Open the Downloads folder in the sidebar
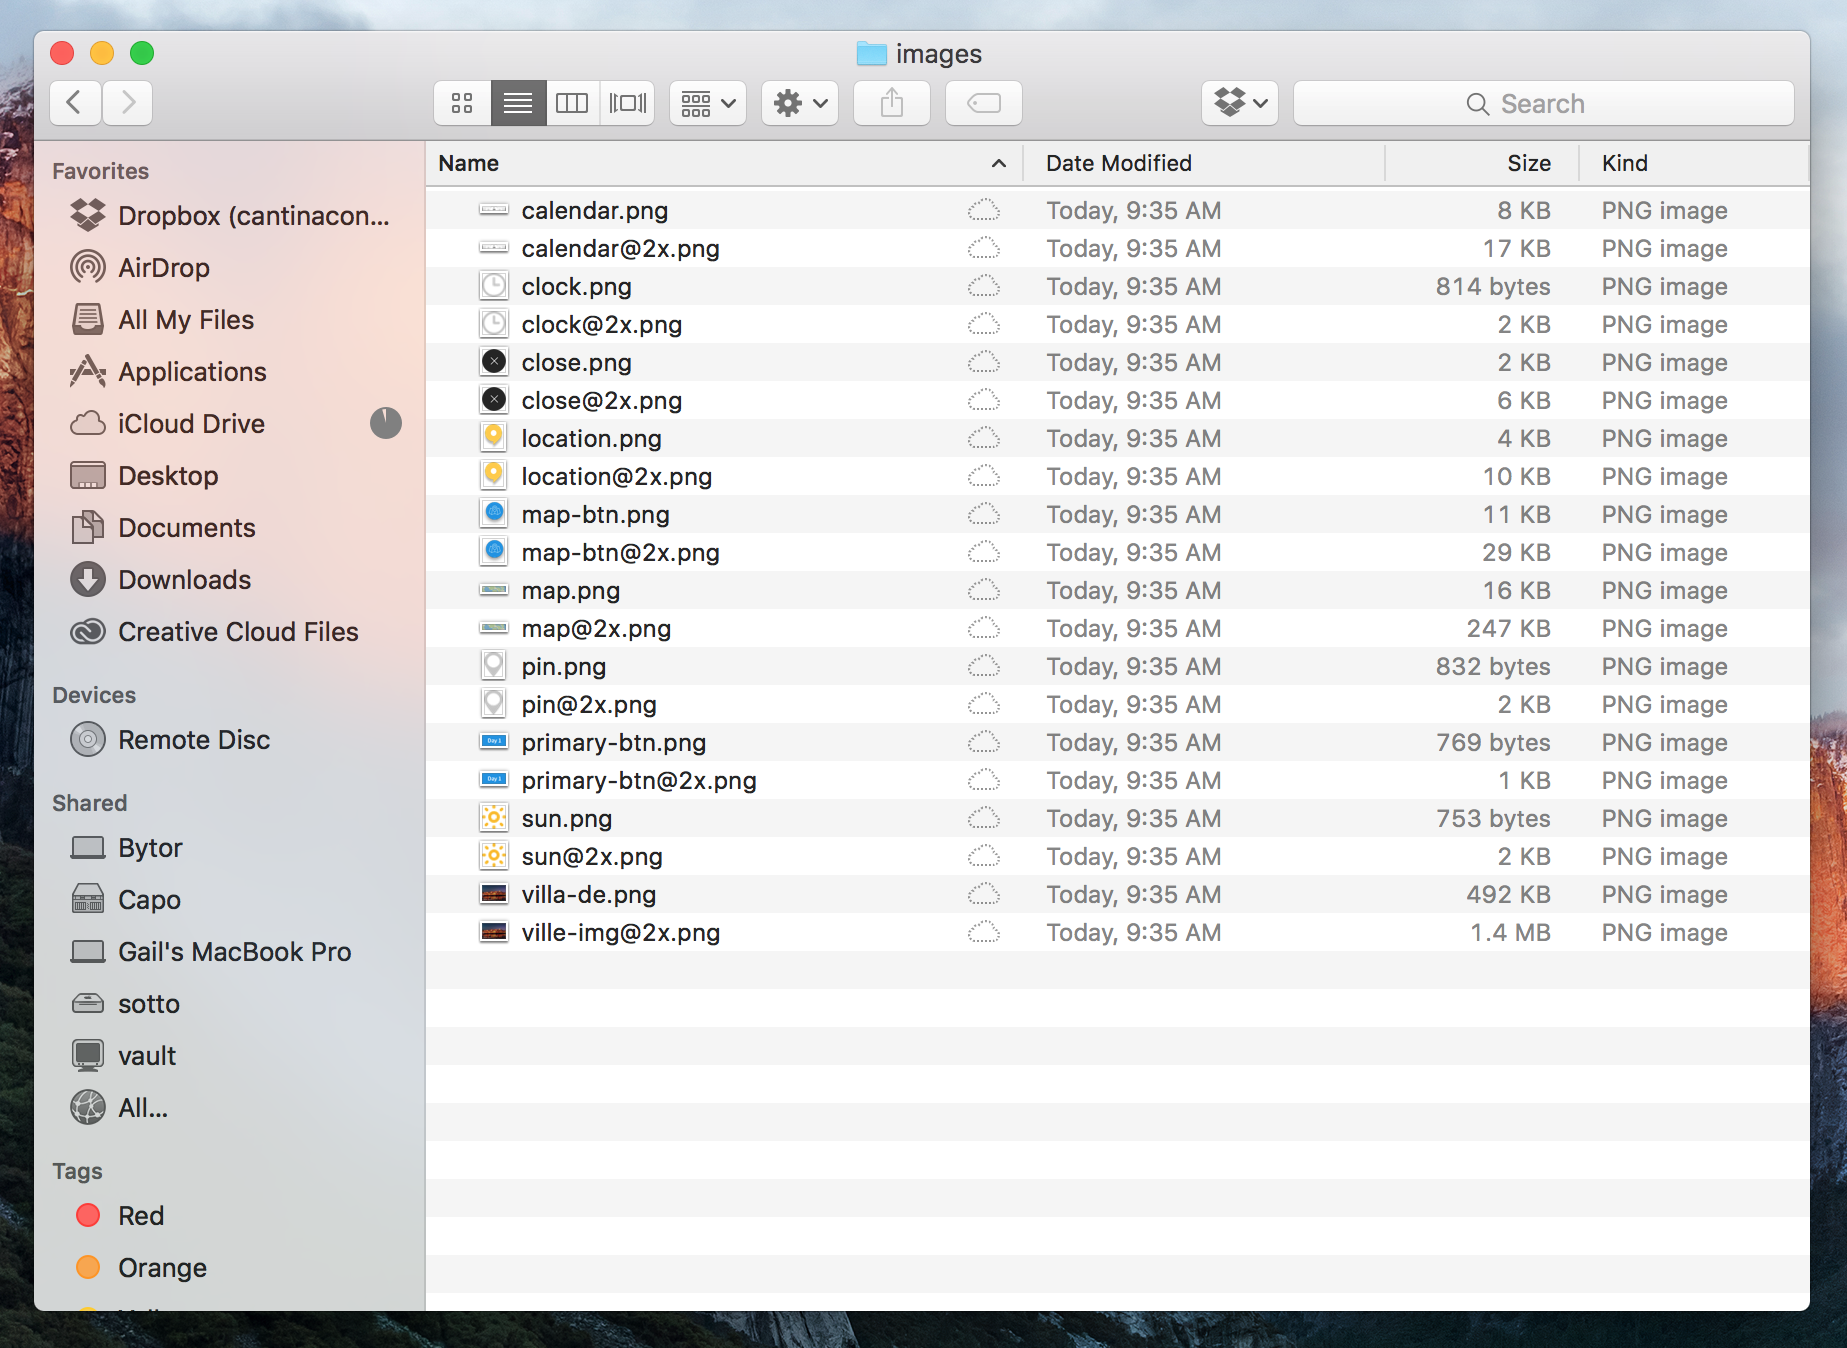 [184, 579]
